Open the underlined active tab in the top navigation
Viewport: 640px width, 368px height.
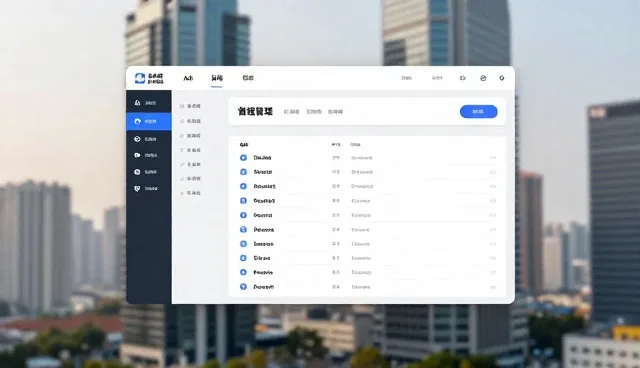[x=217, y=78]
